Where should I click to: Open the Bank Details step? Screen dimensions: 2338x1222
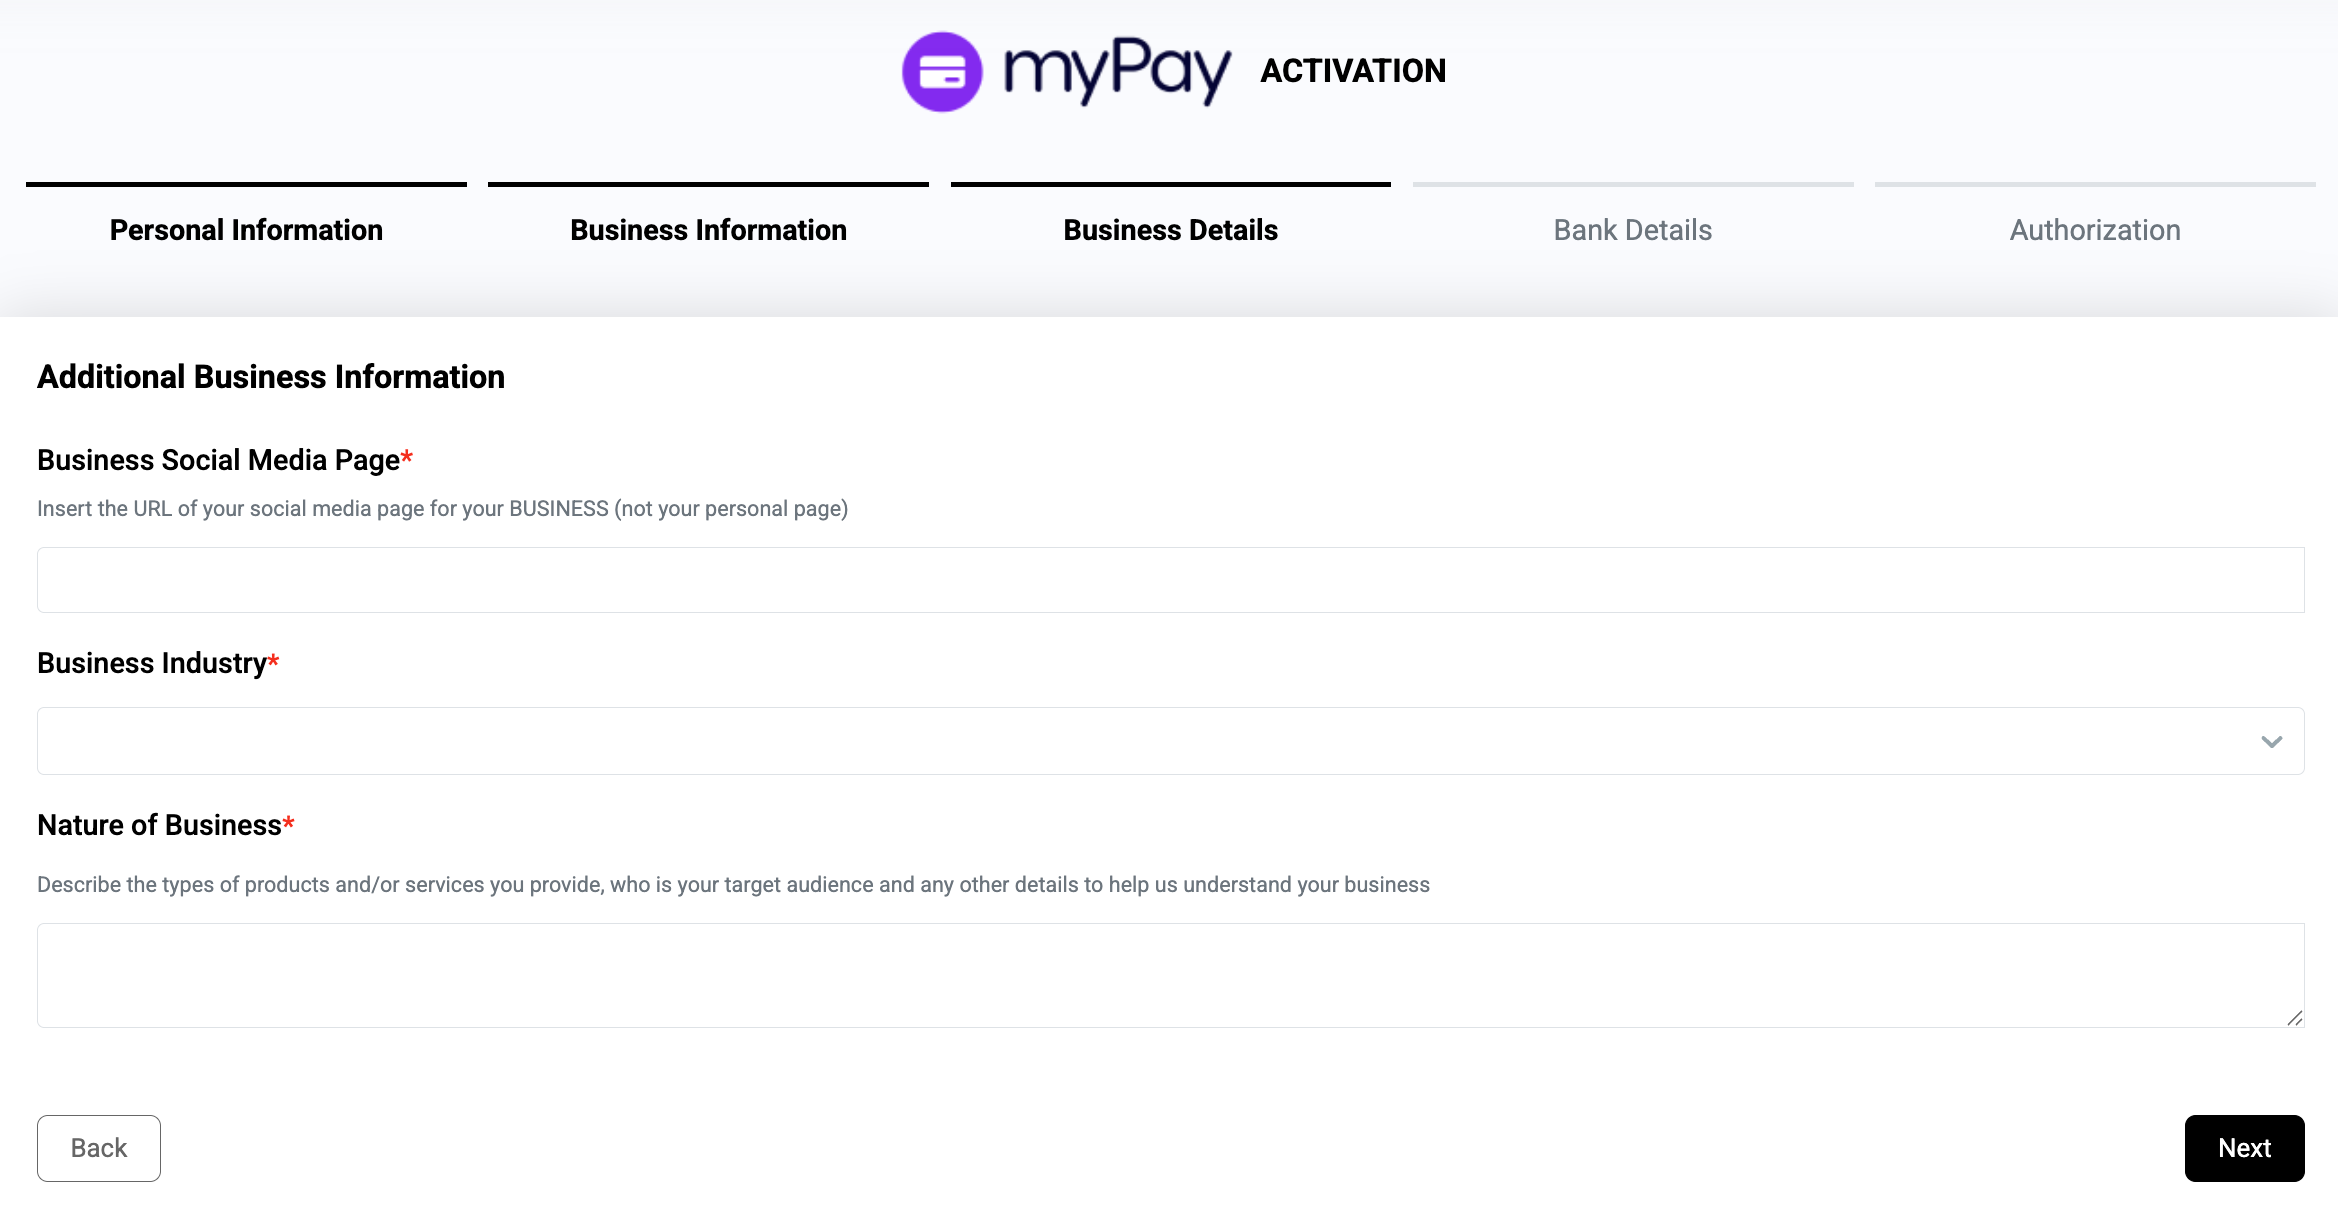click(x=1632, y=230)
